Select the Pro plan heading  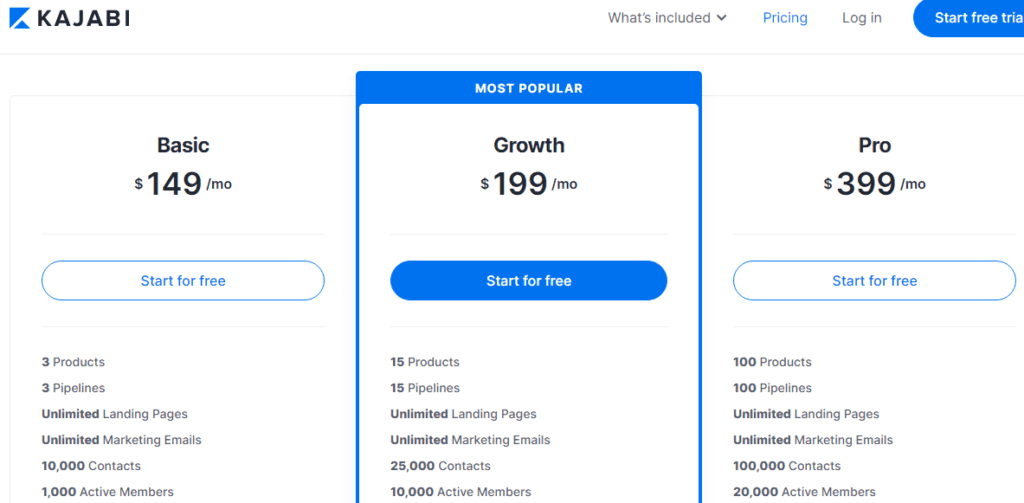874,145
